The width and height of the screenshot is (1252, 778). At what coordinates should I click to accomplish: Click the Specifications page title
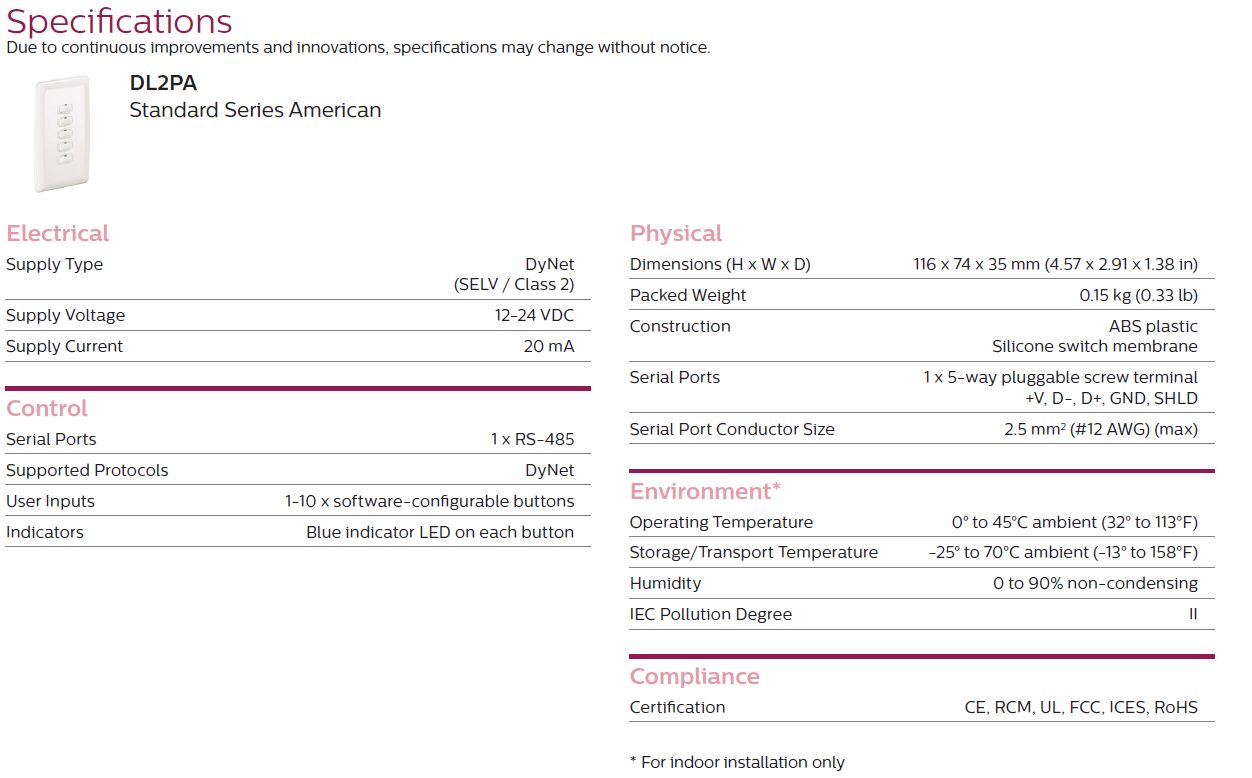[x=119, y=21]
